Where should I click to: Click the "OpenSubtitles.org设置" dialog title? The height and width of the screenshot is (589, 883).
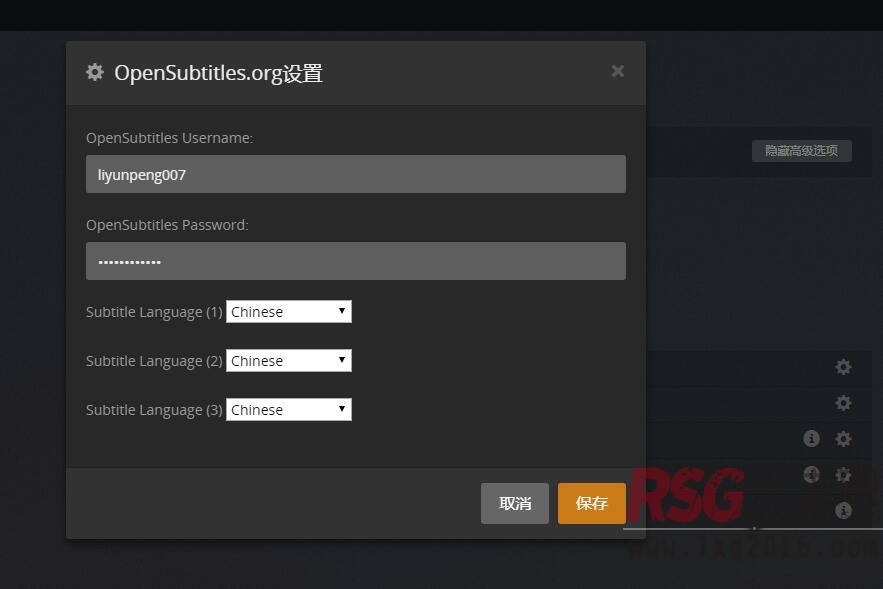[218, 73]
